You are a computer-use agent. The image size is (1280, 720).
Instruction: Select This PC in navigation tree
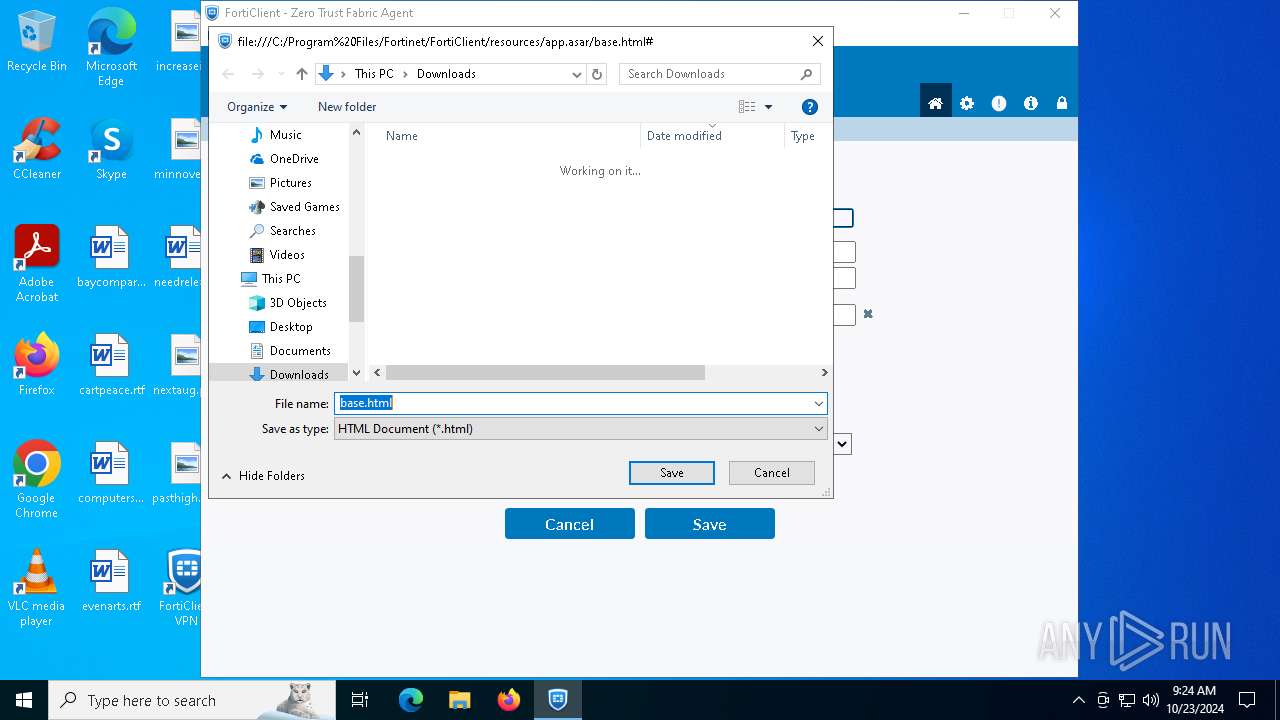click(x=281, y=279)
